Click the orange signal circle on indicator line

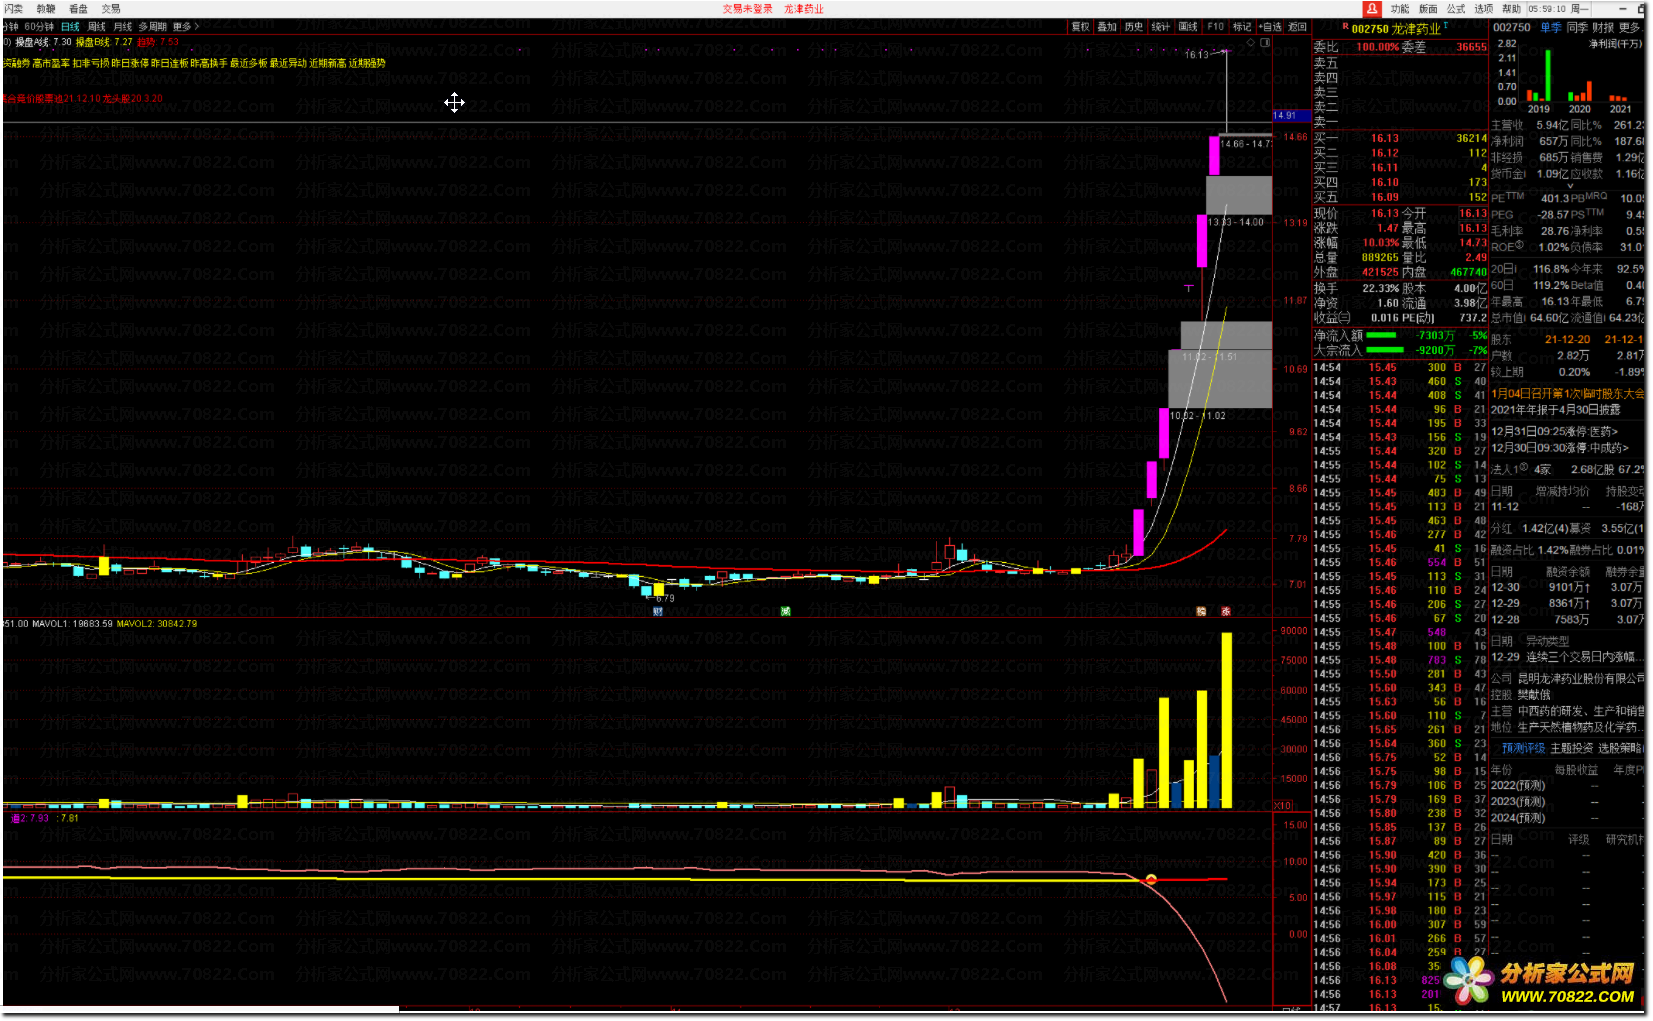pyautogui.click(x=1151, y=879)
